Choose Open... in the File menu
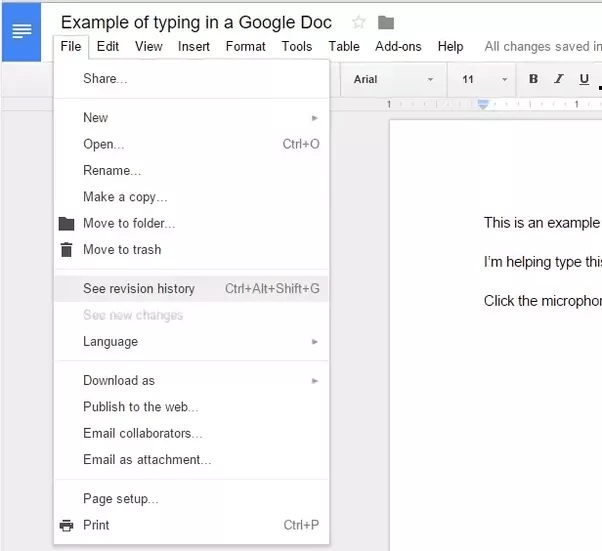602x551 pixels. (191, 144)
